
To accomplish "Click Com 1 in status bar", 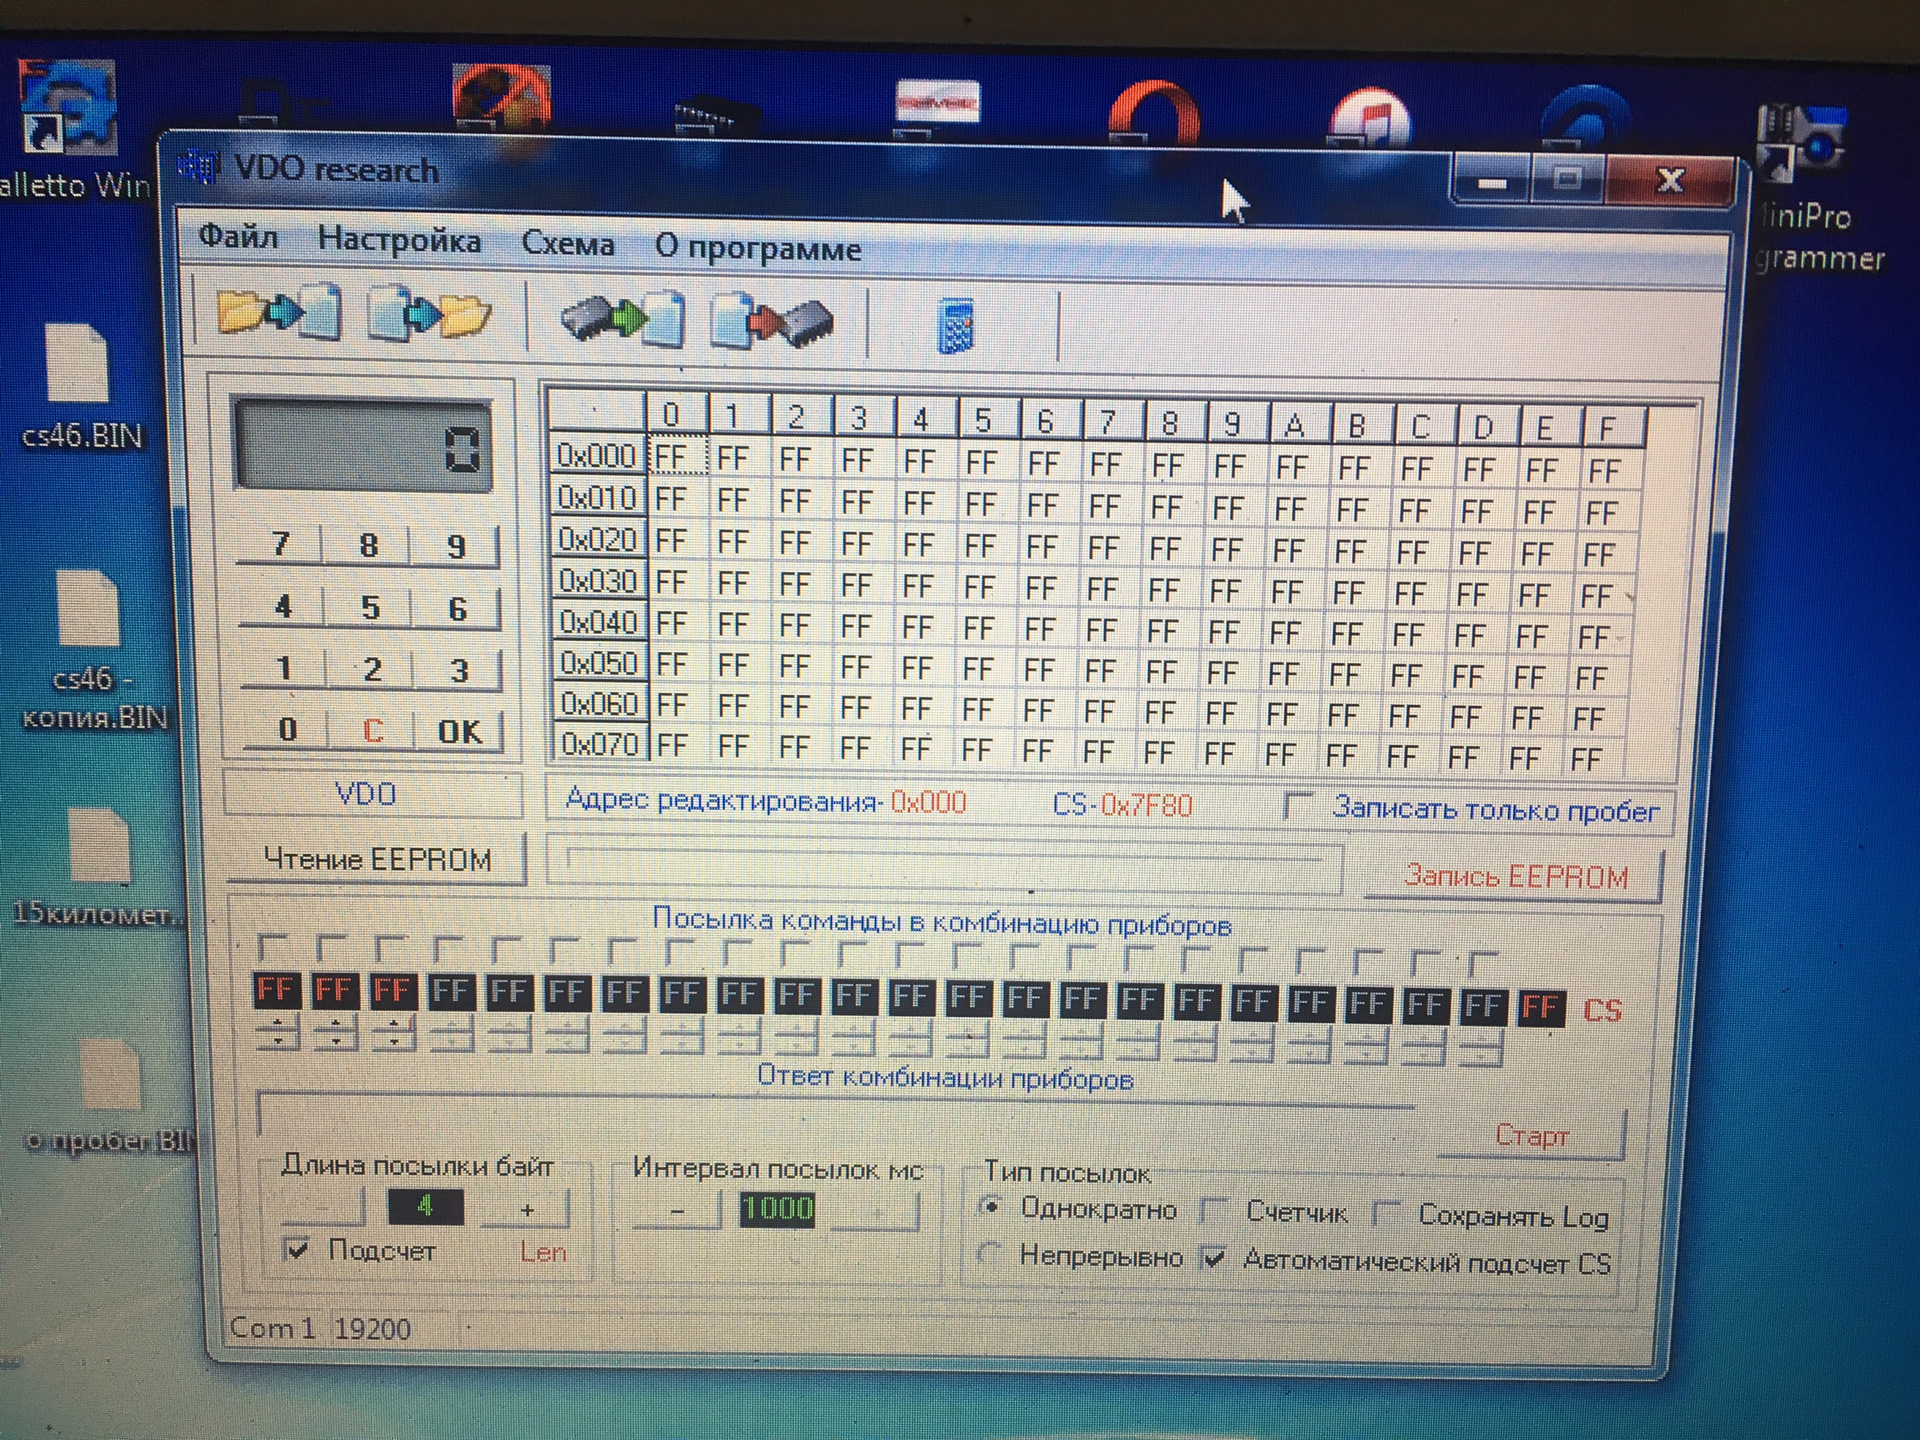I will pyautogui.click(x=272, y=1327).
